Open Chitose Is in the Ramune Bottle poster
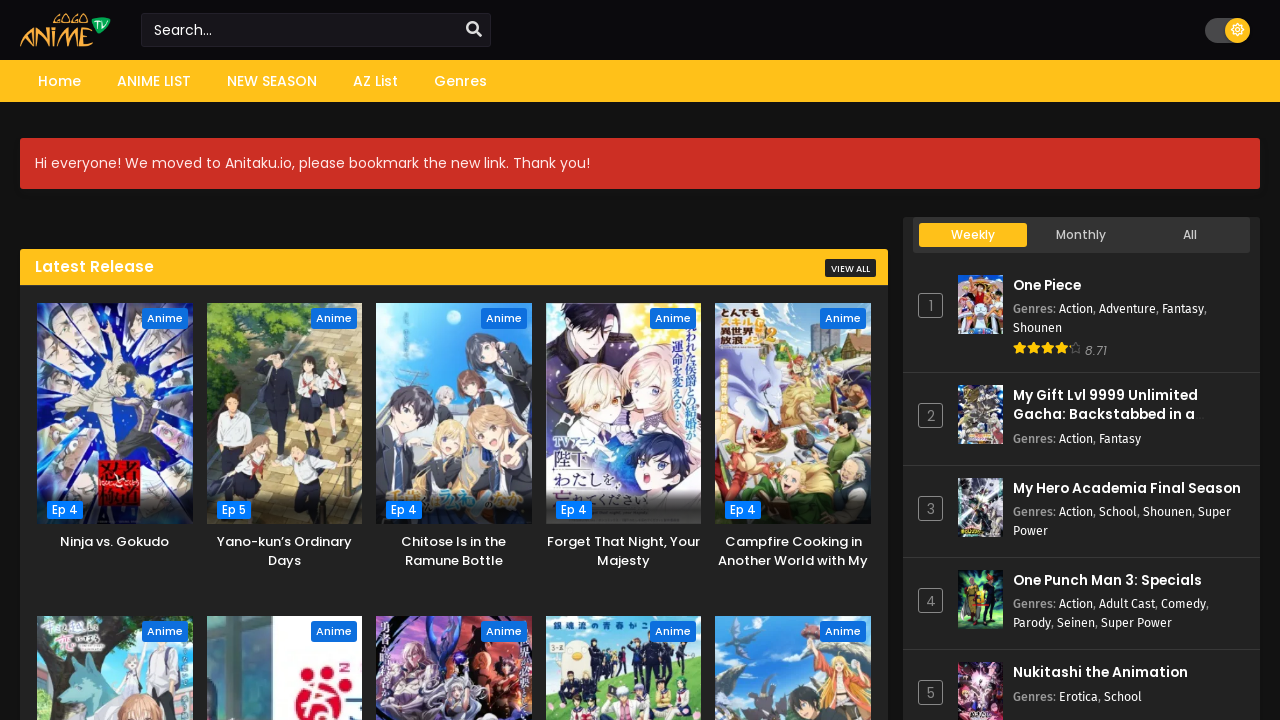 (454, 413)
